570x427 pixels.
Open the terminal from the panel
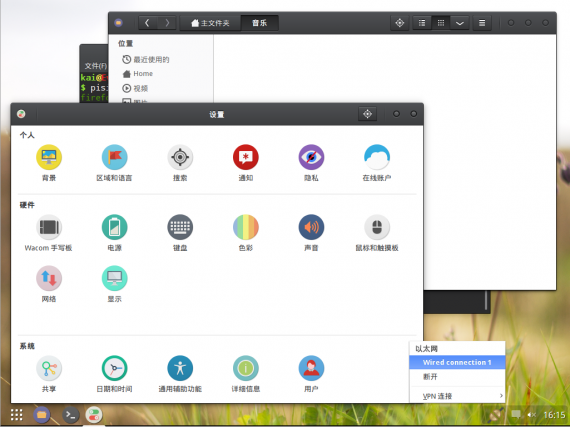pyautogui.click(x=71, y=415)
